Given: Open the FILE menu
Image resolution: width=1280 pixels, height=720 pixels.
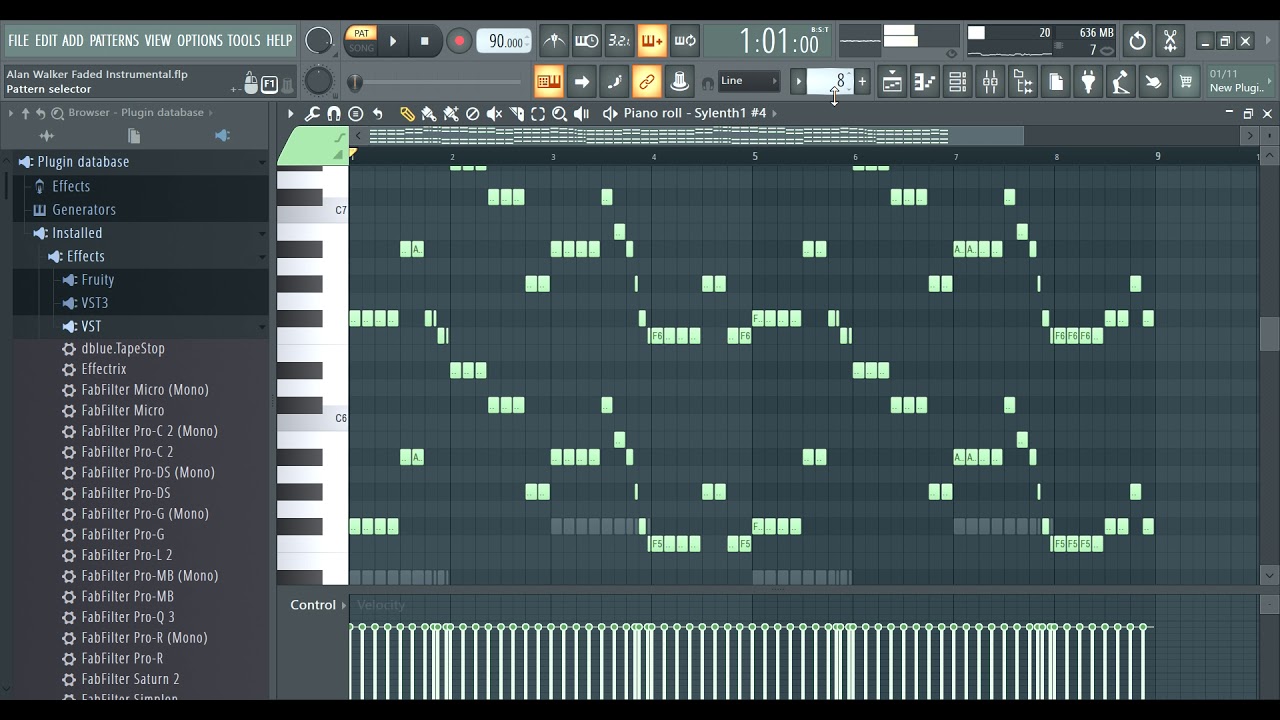Looking at the screenshot, I should 19,41.
